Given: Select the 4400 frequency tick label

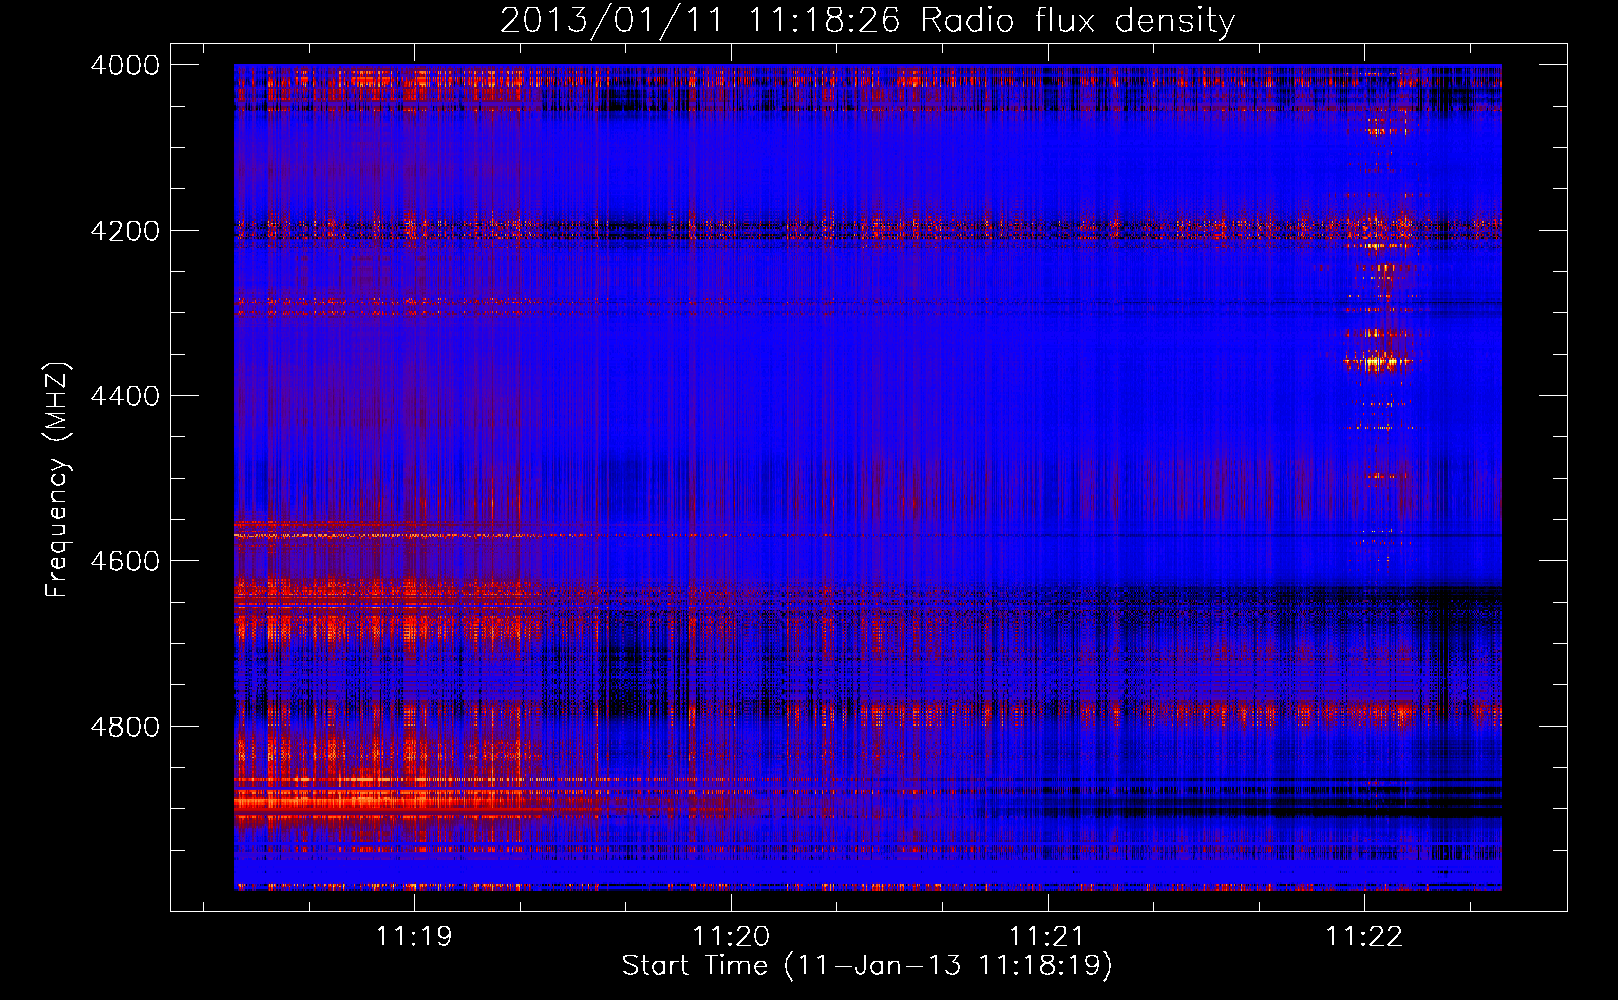Looking at the screenshot, I should tap(125, 396).
